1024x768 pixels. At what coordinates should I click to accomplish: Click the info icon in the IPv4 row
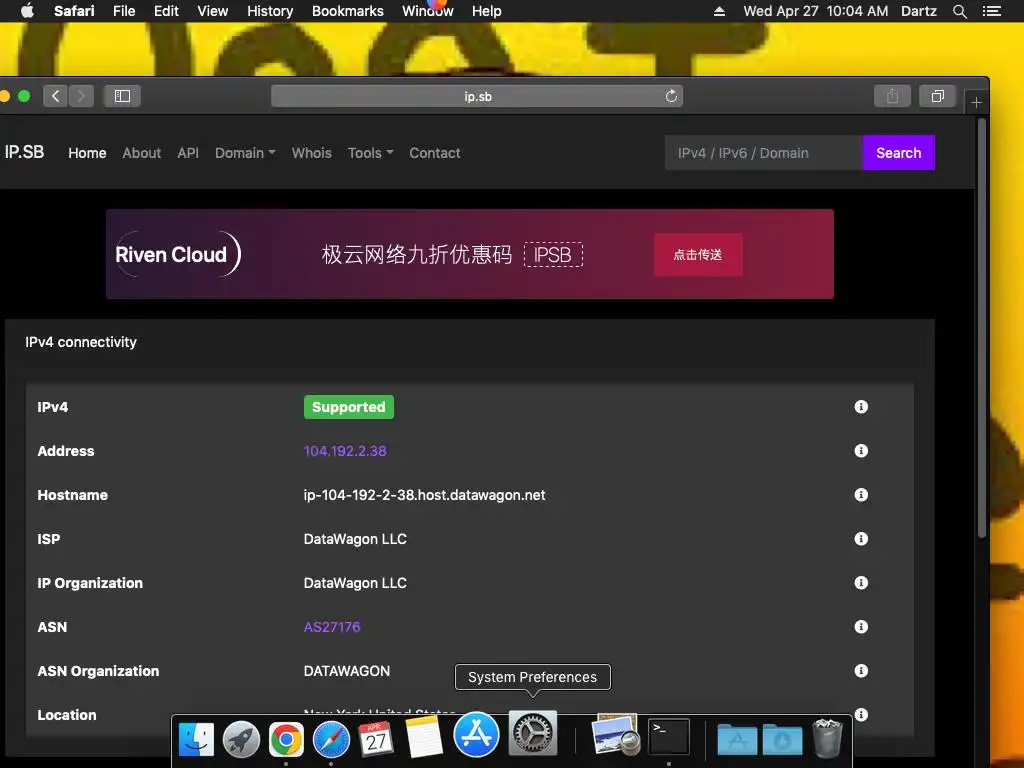[861, 407]
